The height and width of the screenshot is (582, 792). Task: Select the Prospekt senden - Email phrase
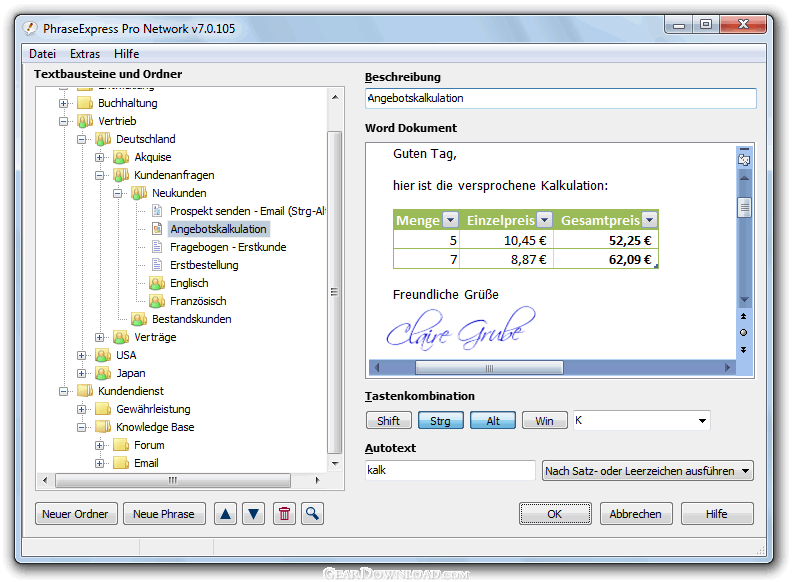pos(248,211)
